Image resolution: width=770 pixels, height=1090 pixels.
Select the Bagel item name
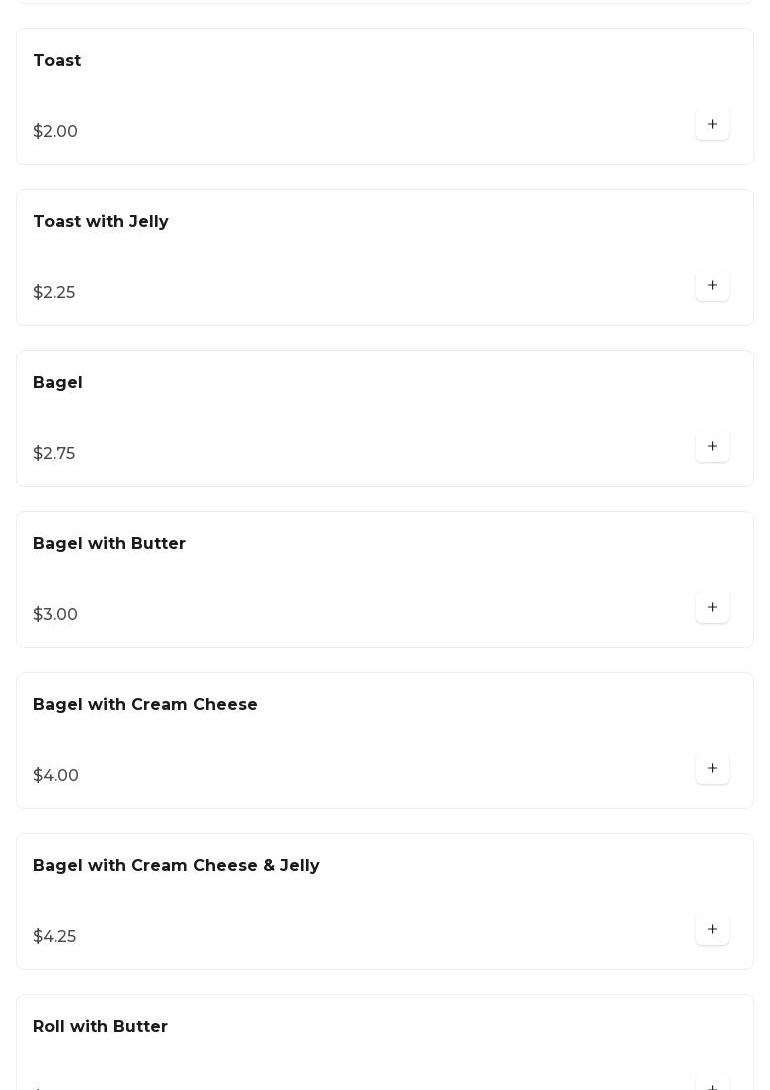click(x=58, y=383)
